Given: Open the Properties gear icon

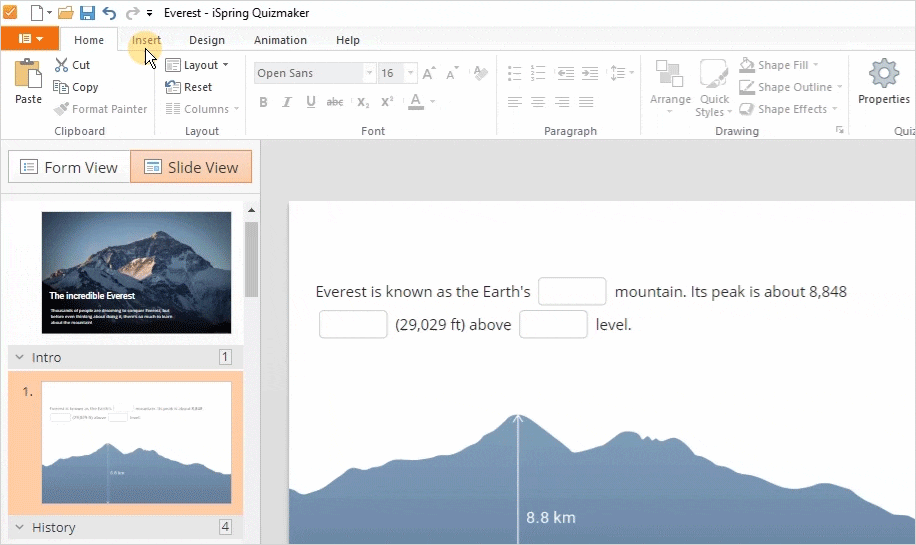Looking at the screenshot, I should pos(883,75).
